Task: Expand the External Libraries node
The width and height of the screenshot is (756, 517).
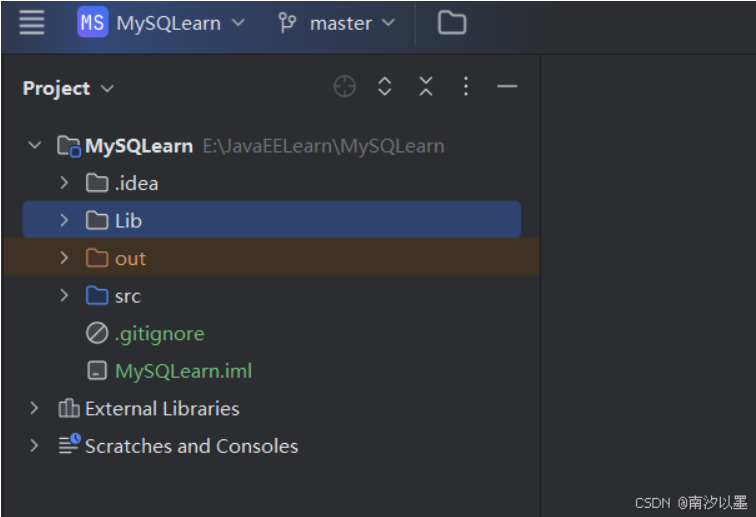Action: coord(35,408)
